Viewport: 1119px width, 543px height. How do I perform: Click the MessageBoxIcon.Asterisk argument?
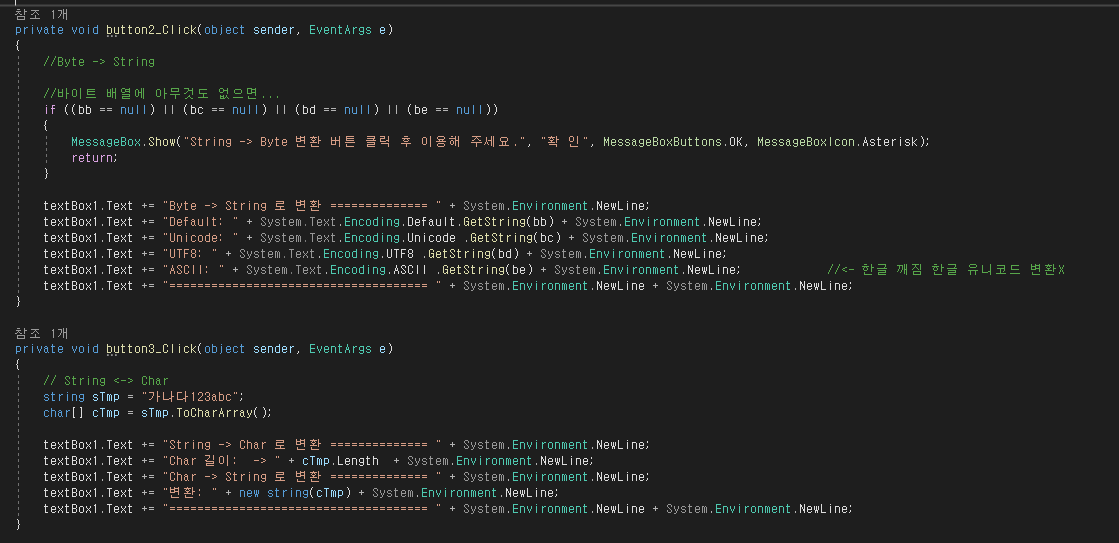(x=840, y=142)
